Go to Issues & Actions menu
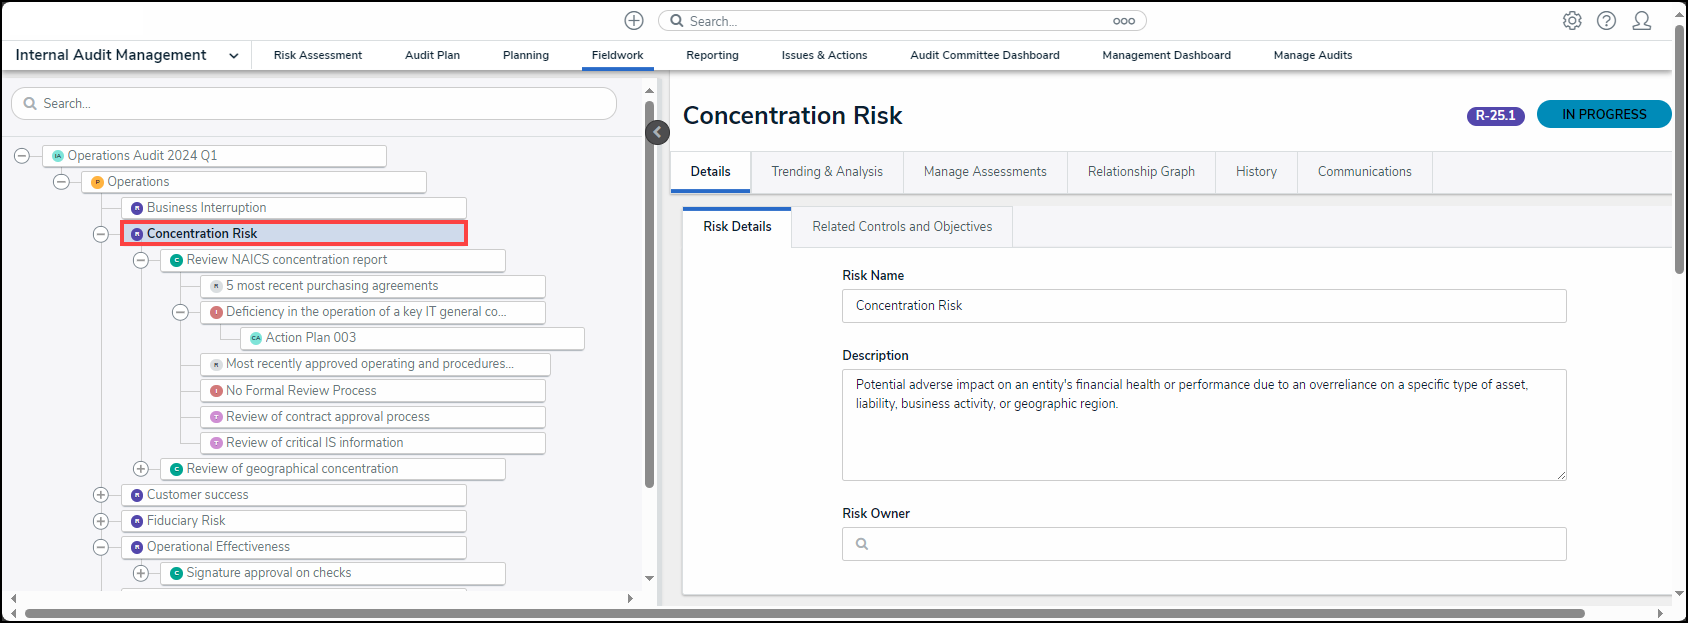Image resolution: width=1688 pixels, height=623 pixels. click(824, 56)
